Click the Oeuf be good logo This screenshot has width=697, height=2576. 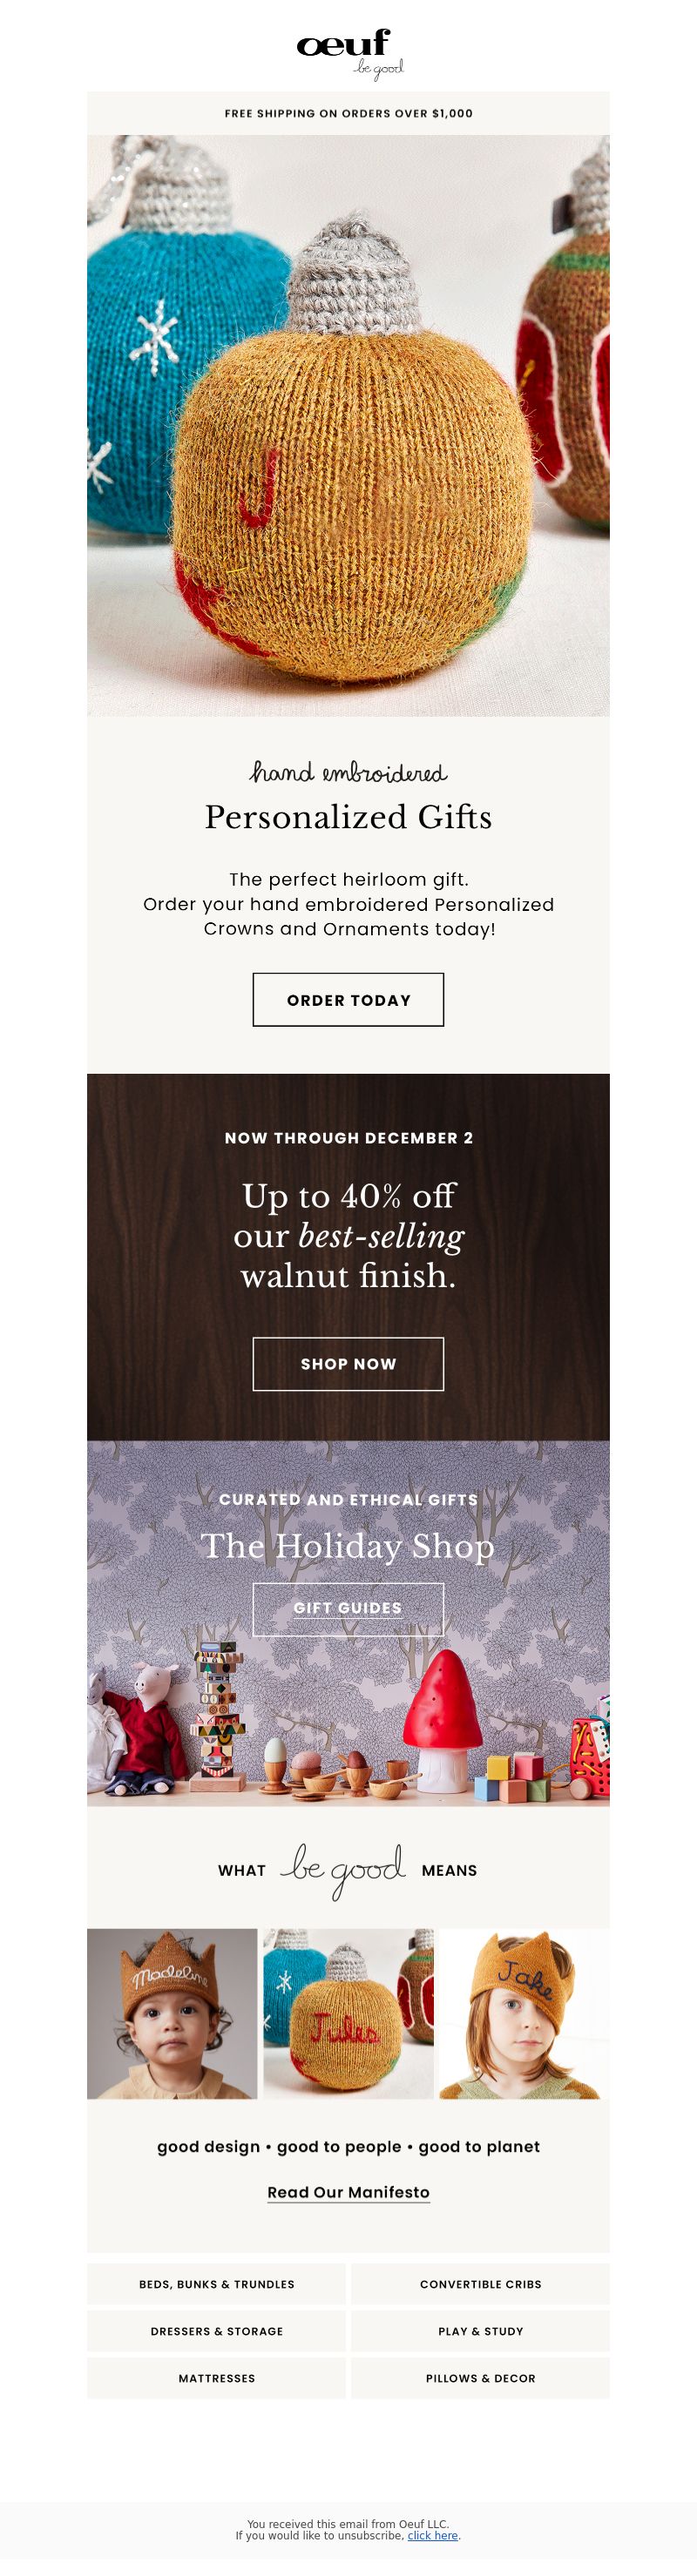click(349, 53)
